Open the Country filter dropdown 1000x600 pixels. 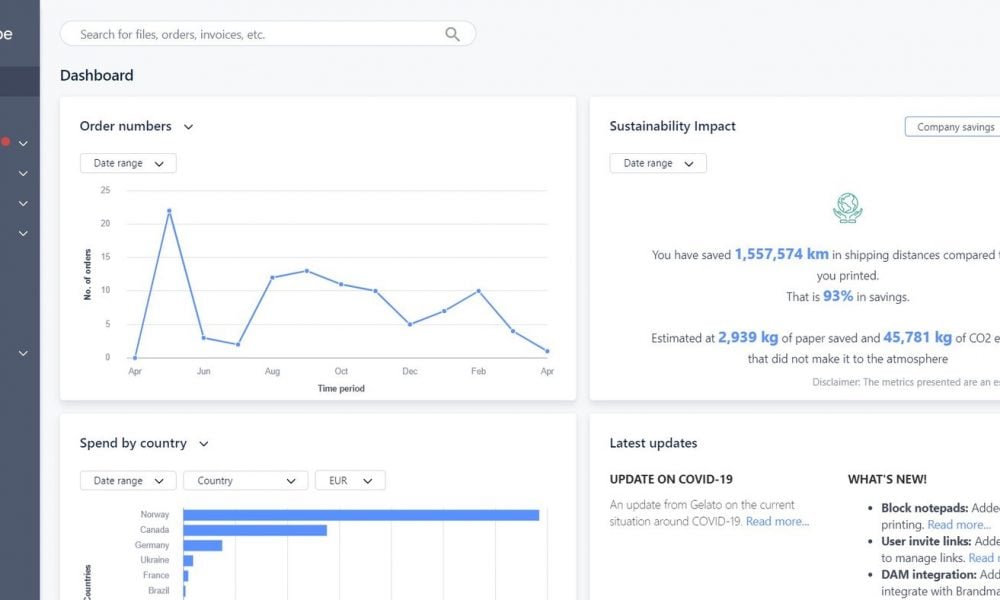245,481
